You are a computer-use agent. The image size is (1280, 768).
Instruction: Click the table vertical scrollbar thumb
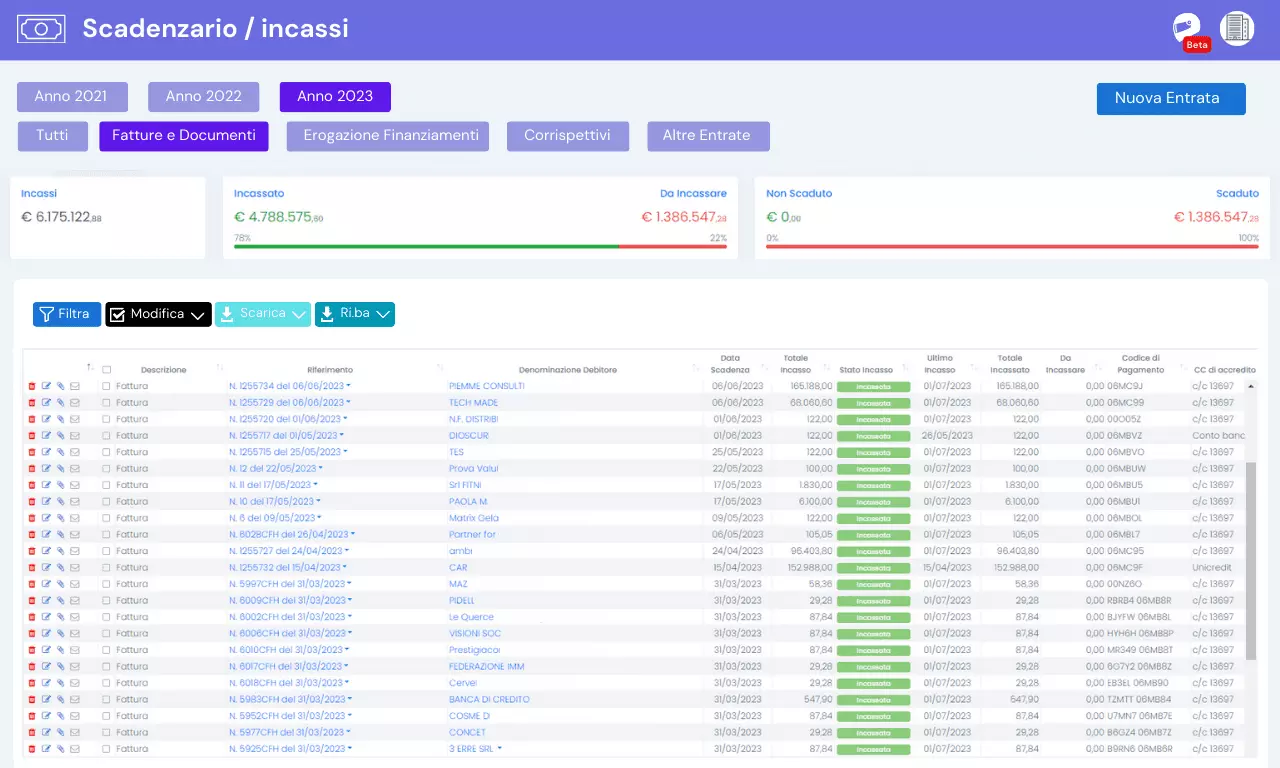tap(1251, 560)
